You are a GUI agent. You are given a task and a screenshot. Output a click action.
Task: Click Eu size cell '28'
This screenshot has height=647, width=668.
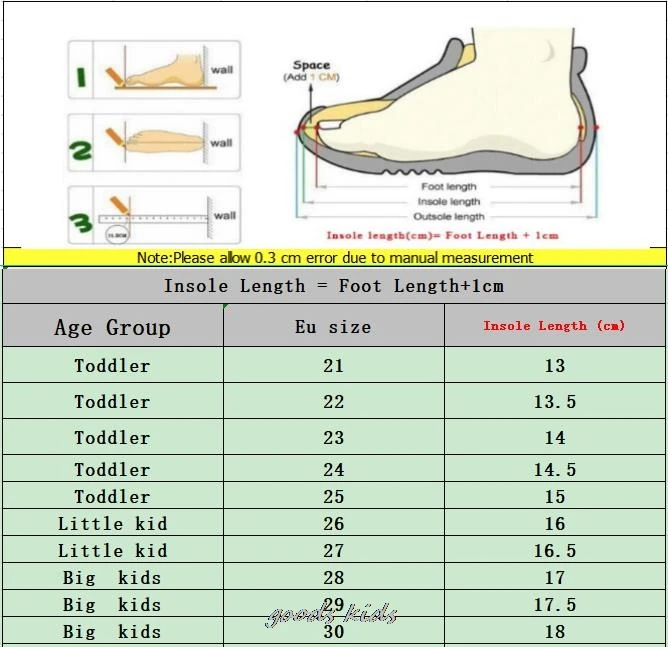[x=334, y=577]
